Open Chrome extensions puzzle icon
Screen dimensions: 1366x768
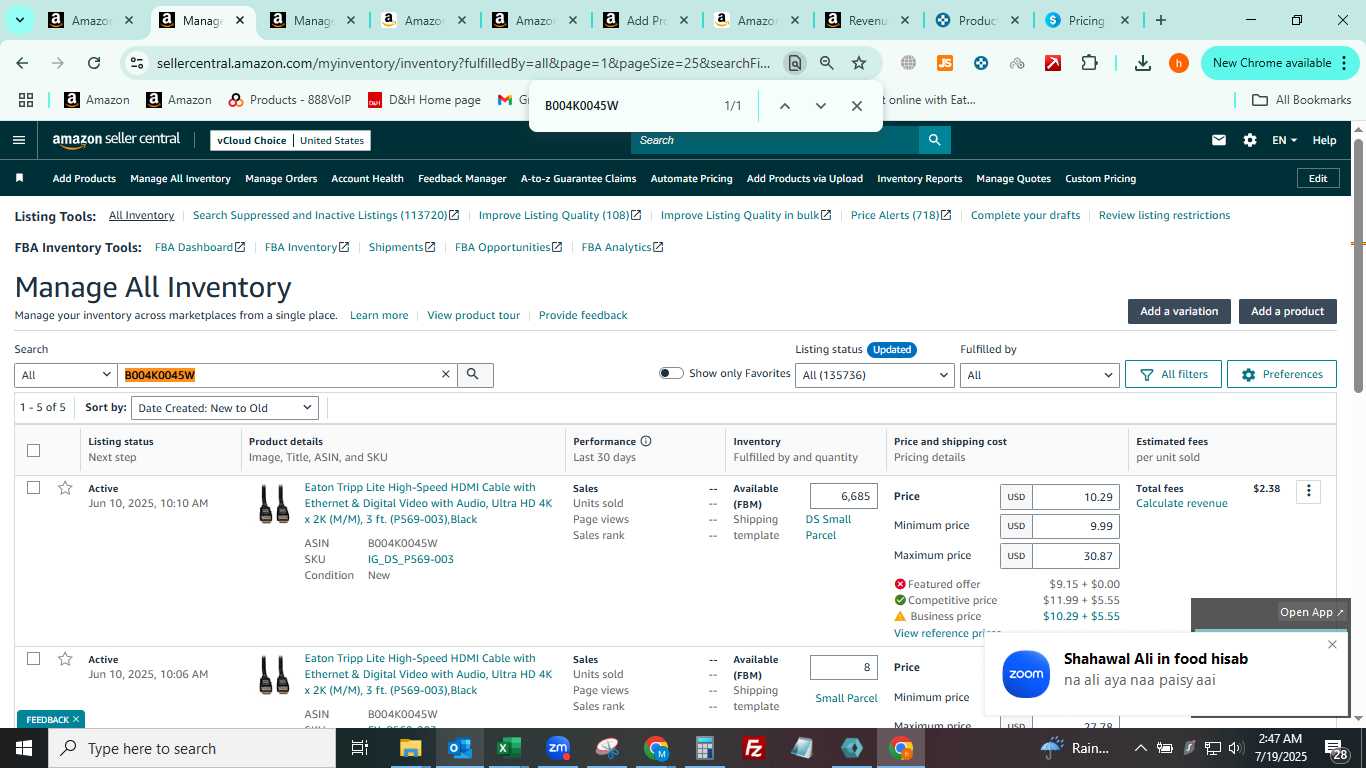point(1090,63)
